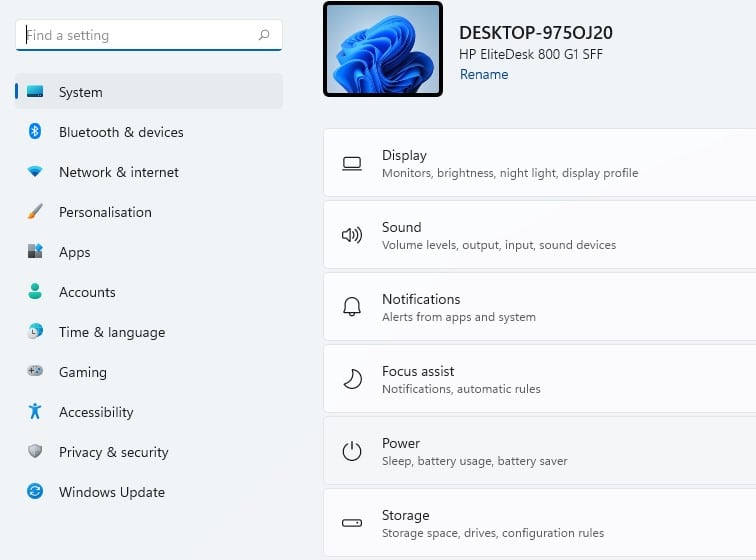Click the desktop wallpaper thumbnail
Viewport: 756px width, 560px height.
click(x=383, y=49)
